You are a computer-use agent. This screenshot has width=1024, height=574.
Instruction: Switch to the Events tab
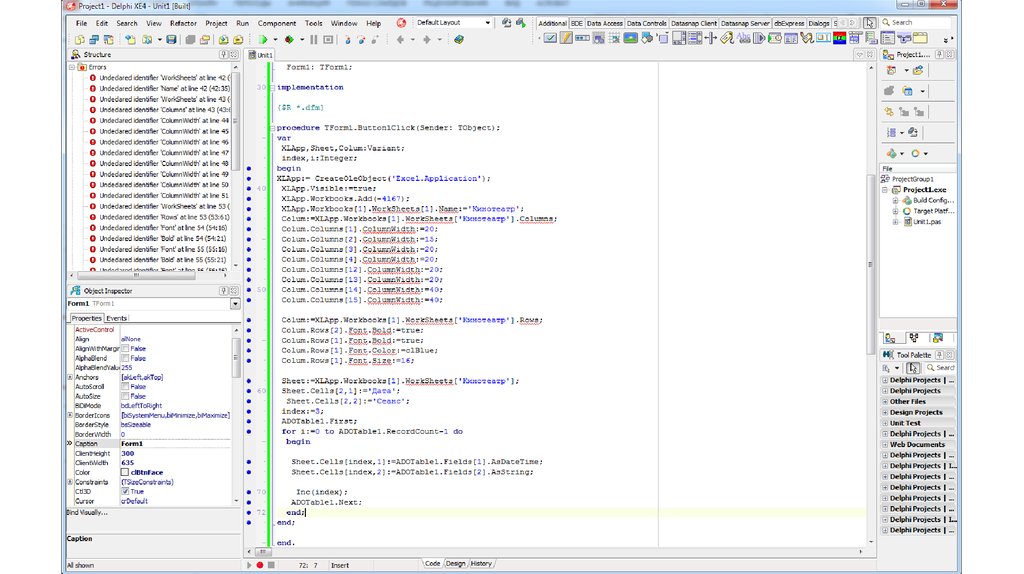pos(117,318)
